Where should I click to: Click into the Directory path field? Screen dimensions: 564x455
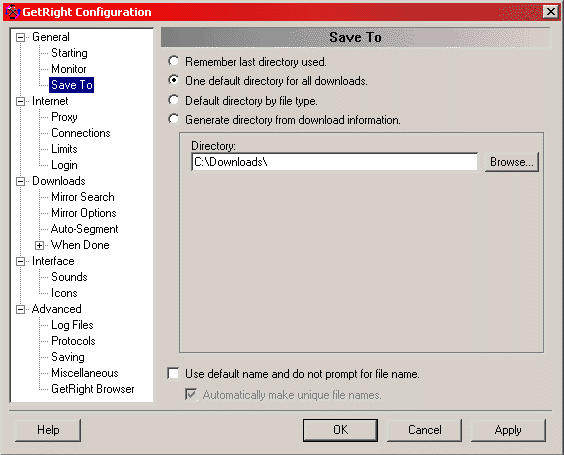pos(335,162)
